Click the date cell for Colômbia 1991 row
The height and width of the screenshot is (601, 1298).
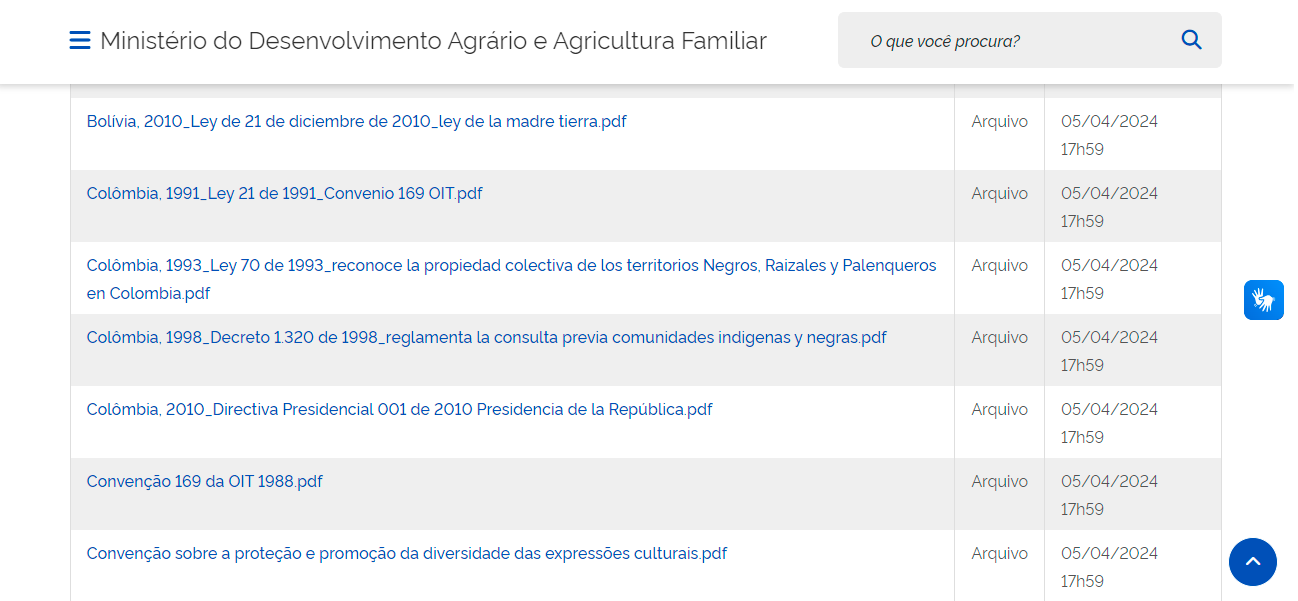(x=1109, y=207)
